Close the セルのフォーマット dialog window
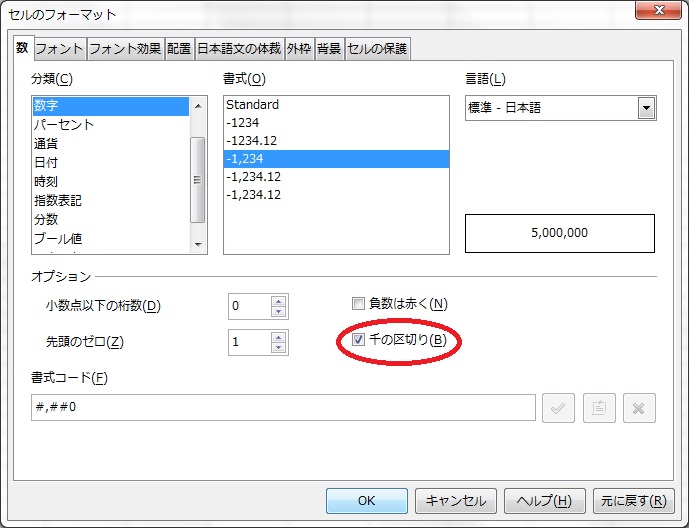The width and height of the screenshot is (689, 528). 658,10
